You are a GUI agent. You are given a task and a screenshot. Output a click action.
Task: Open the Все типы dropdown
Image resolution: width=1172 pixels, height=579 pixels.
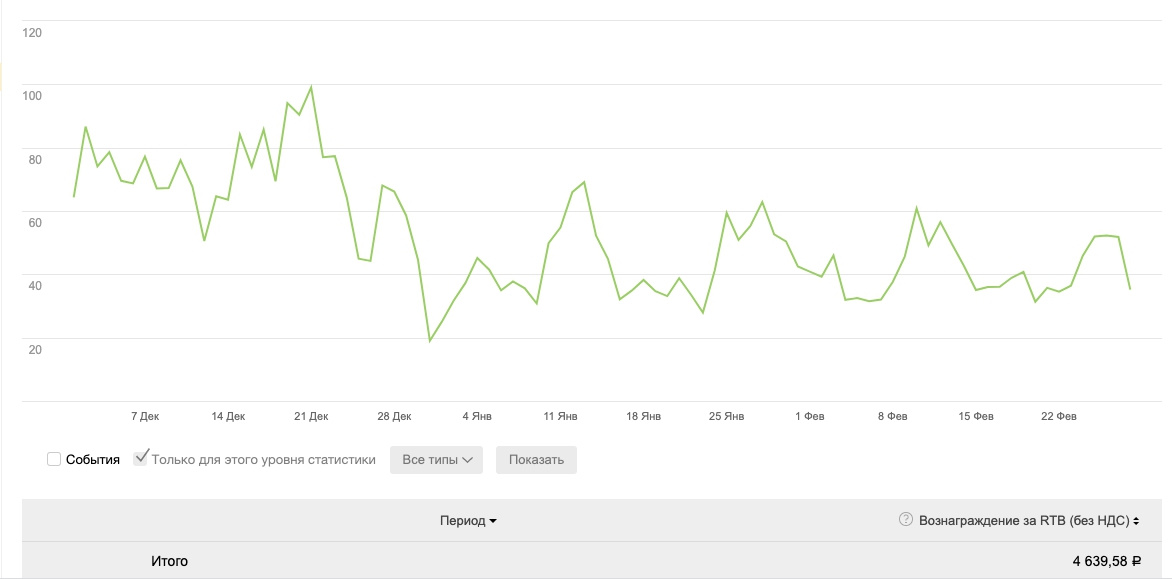pyautogui.click(x=437, y=460)
